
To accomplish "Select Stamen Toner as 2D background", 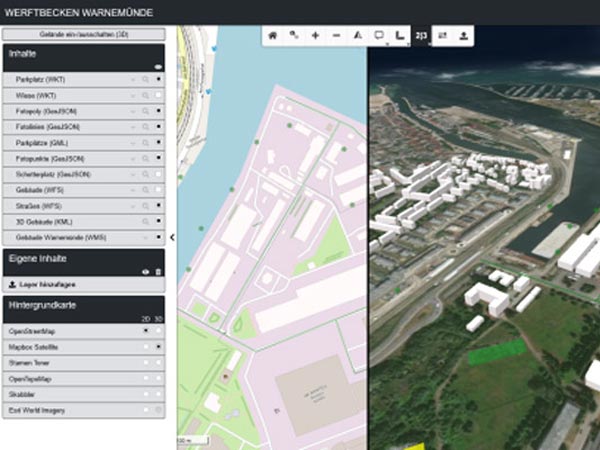I will click(x=146, y=361).
